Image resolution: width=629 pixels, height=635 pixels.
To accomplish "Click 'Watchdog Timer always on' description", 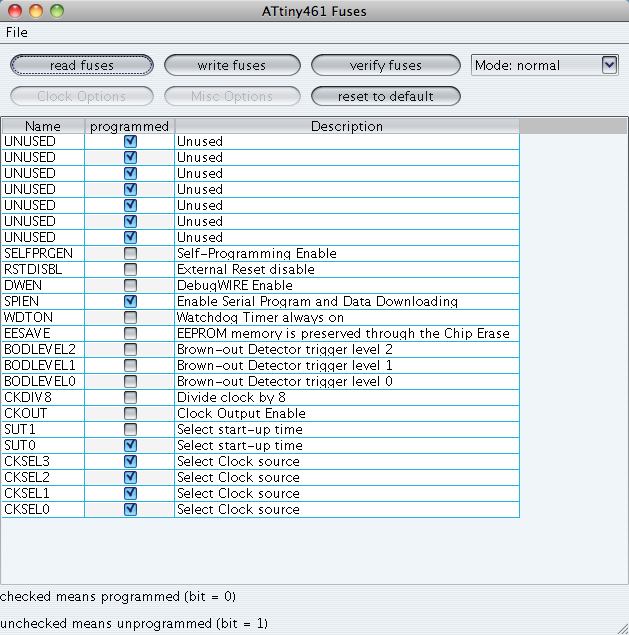I will 260,318.
